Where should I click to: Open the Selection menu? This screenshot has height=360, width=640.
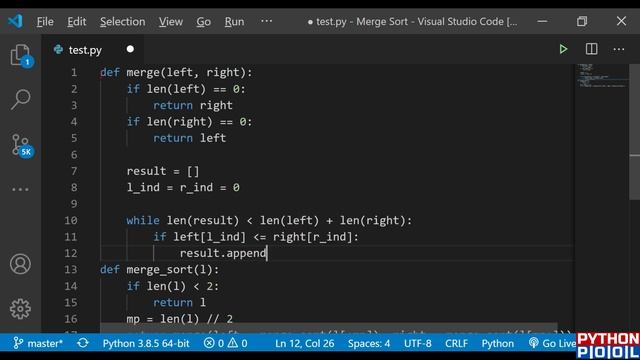(x=122, y=21)
